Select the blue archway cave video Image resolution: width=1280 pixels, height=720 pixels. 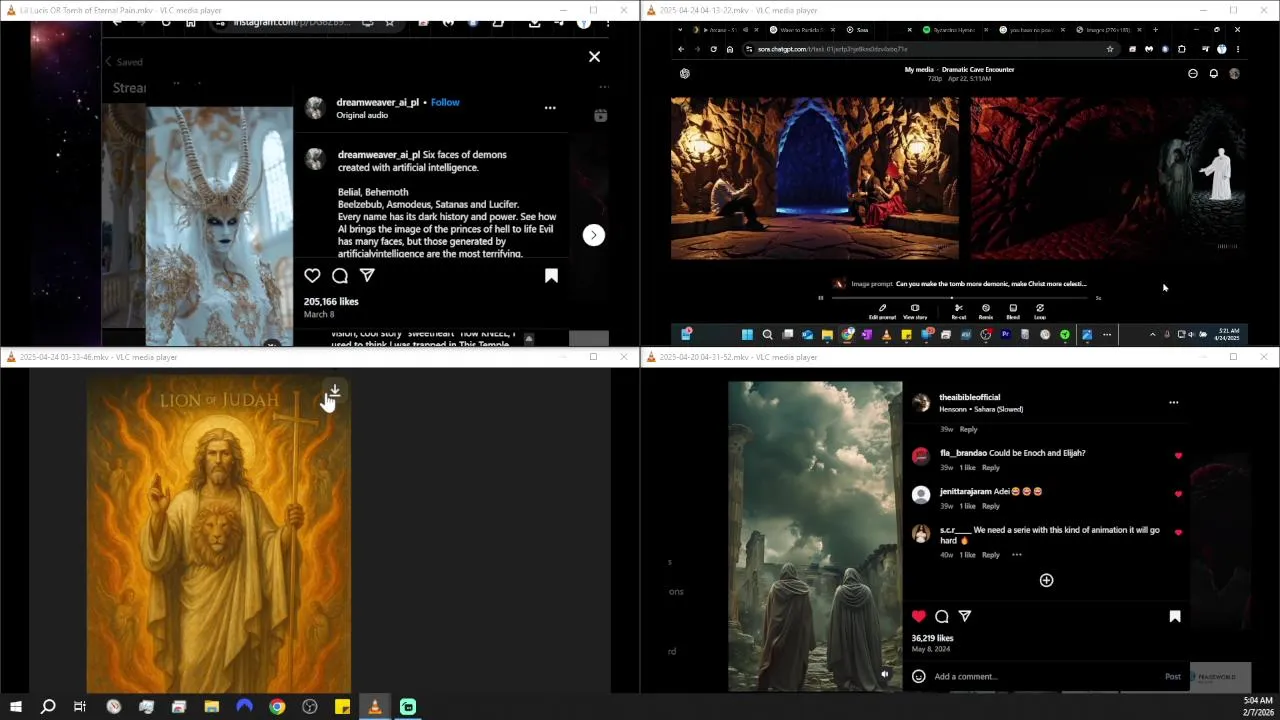click(x=814, y=178)
